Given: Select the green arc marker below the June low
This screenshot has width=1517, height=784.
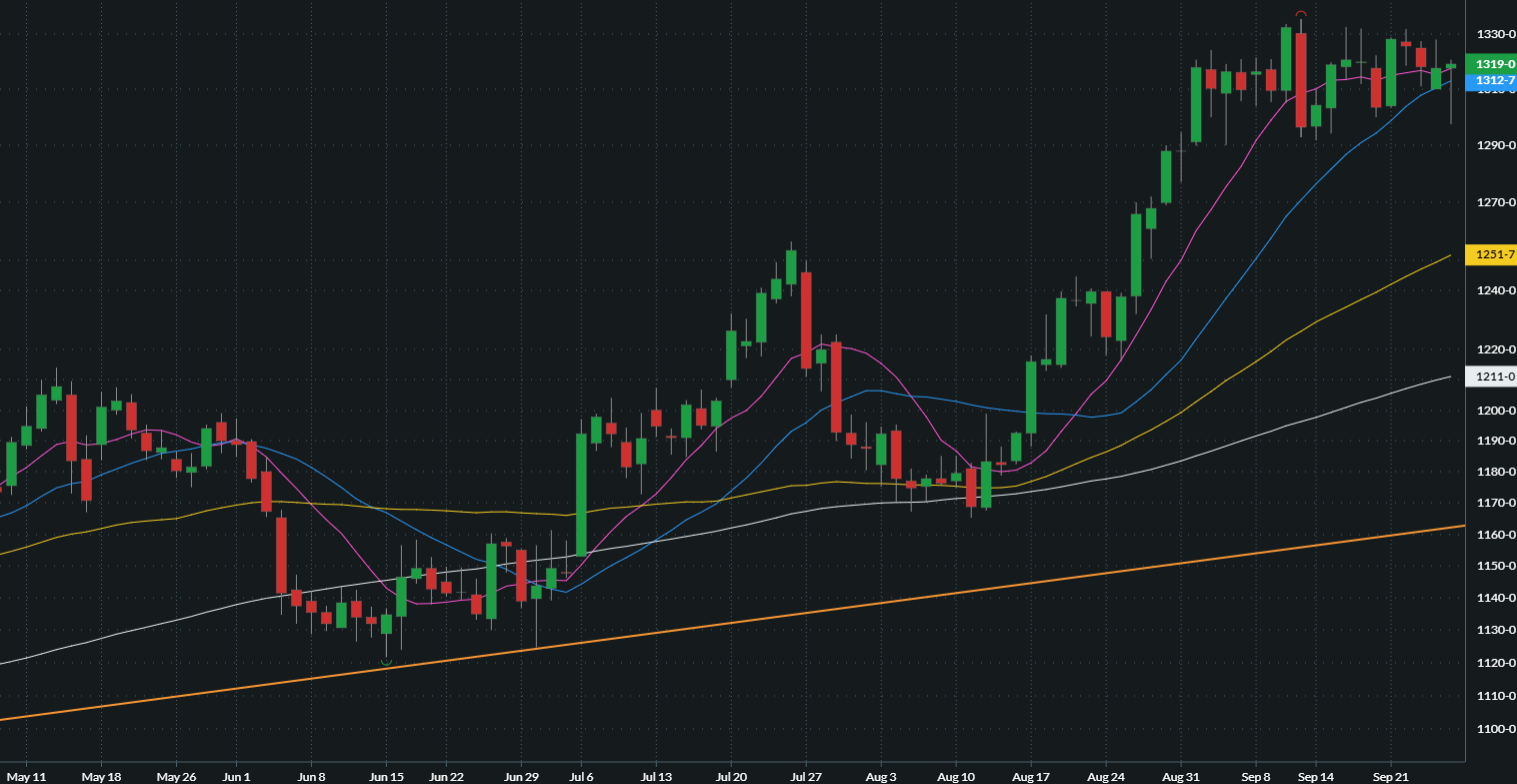Looking at the screenshot, I should pyautogui.click(x=386, y=662).
